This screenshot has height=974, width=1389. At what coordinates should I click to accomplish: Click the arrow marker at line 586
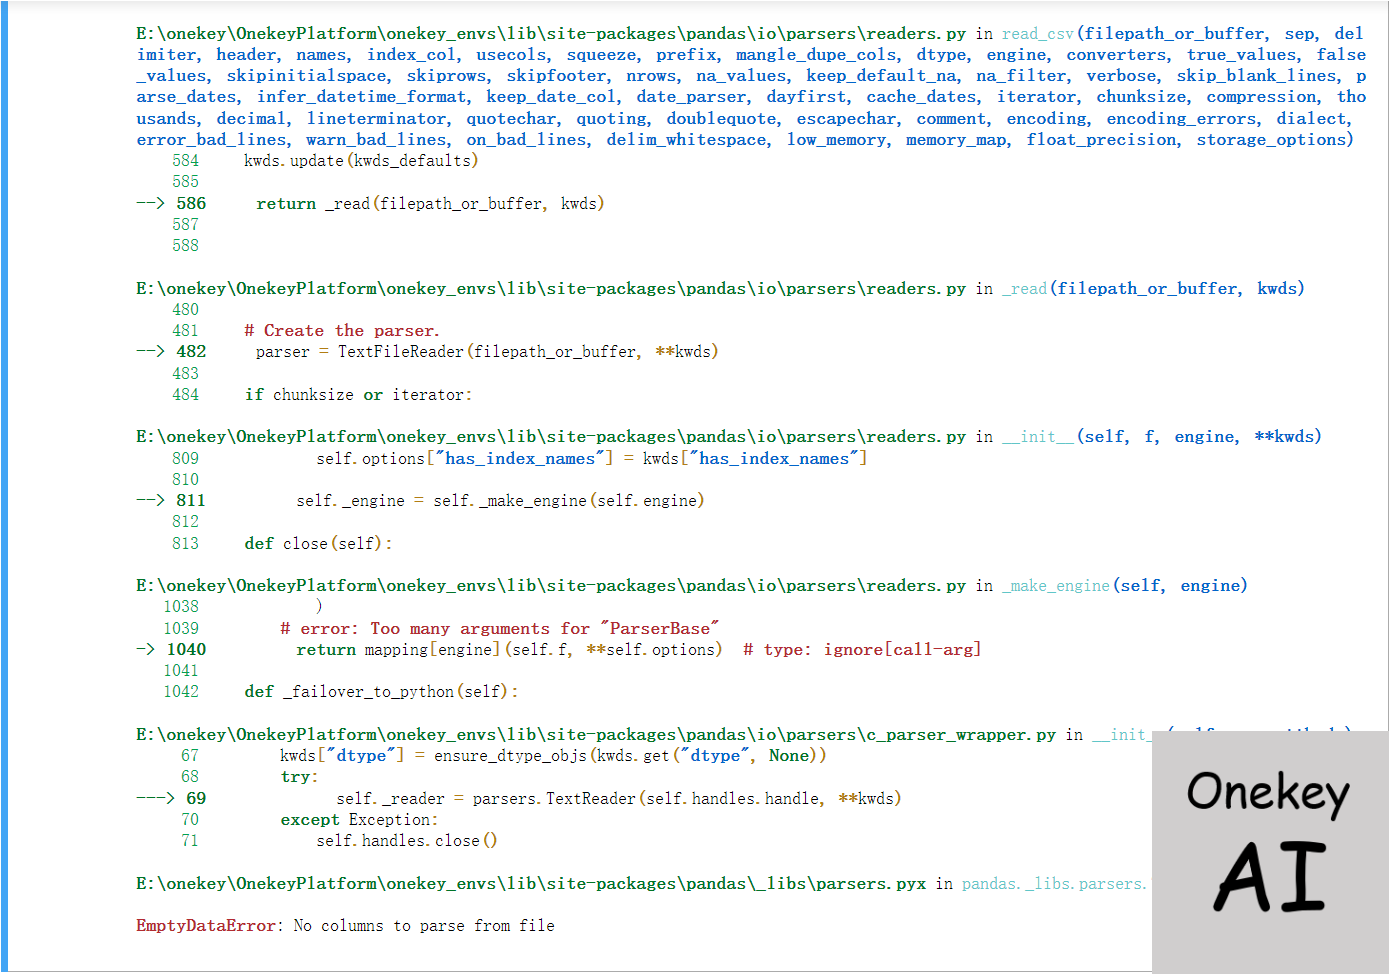tap(150, 203)
